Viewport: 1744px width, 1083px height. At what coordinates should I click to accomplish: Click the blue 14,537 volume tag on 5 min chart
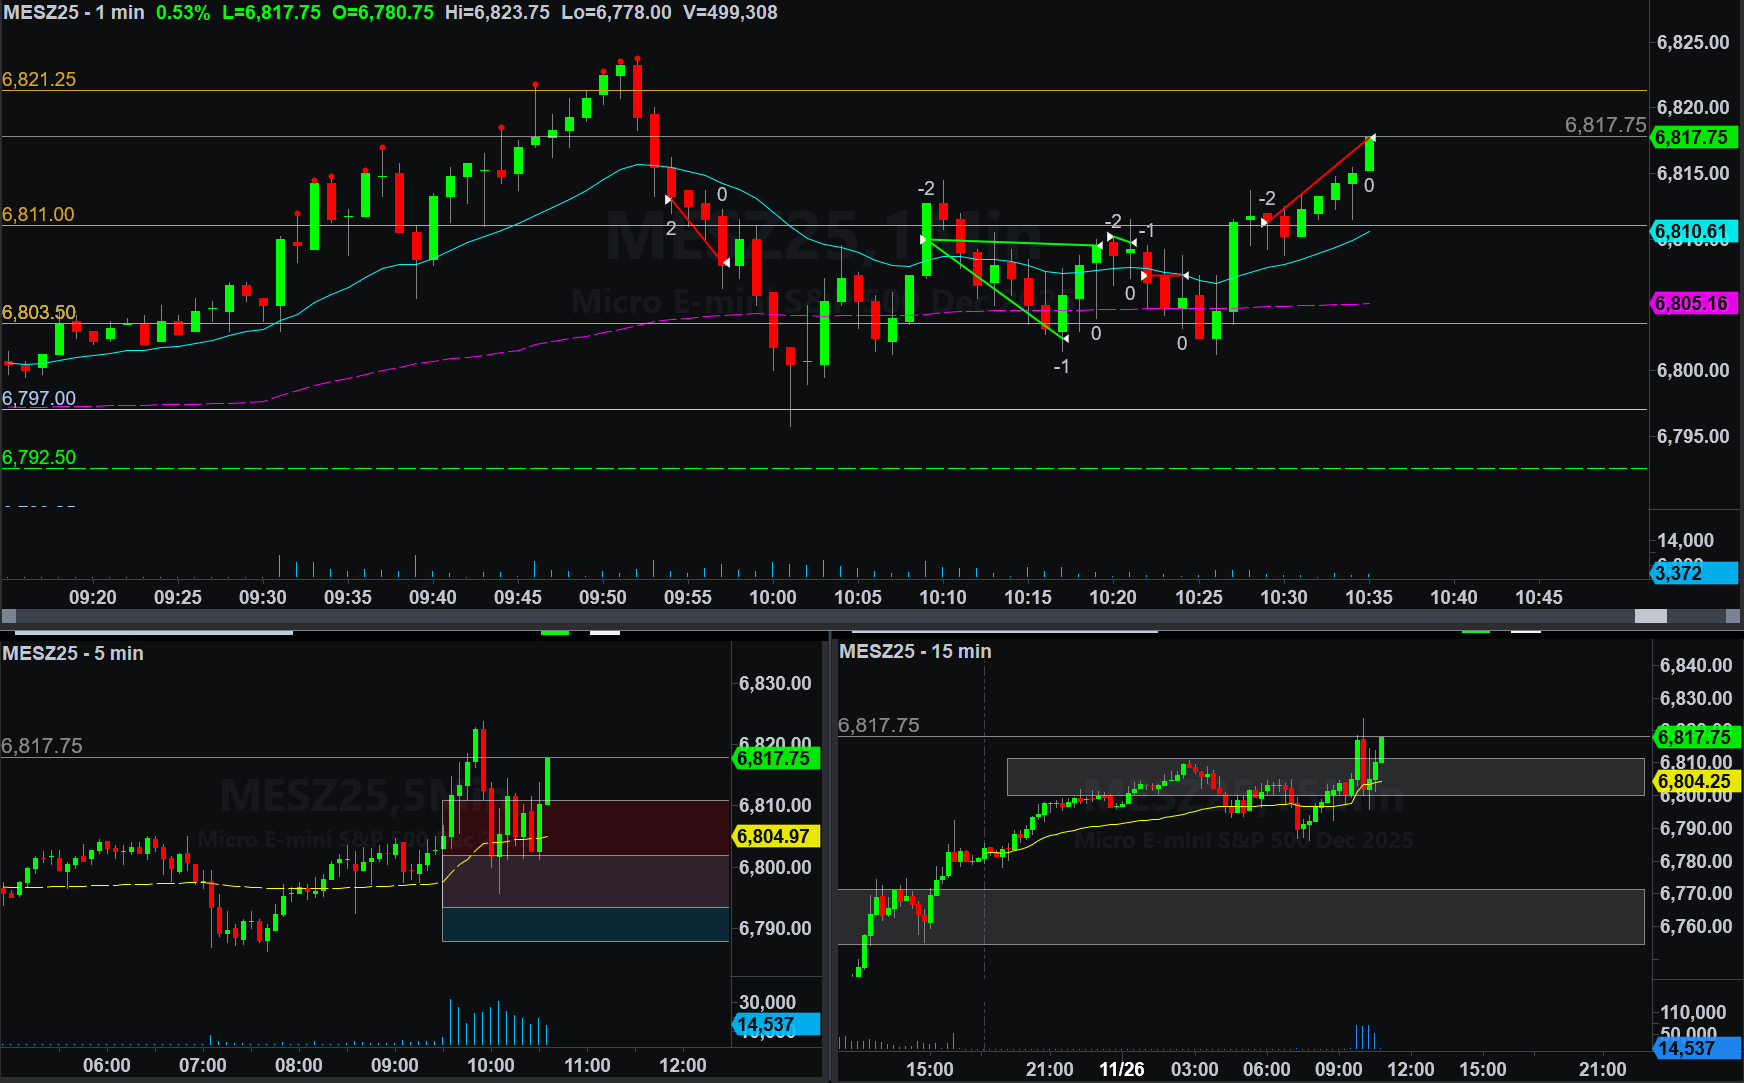pyautogui.click(x=775, y=1025)
